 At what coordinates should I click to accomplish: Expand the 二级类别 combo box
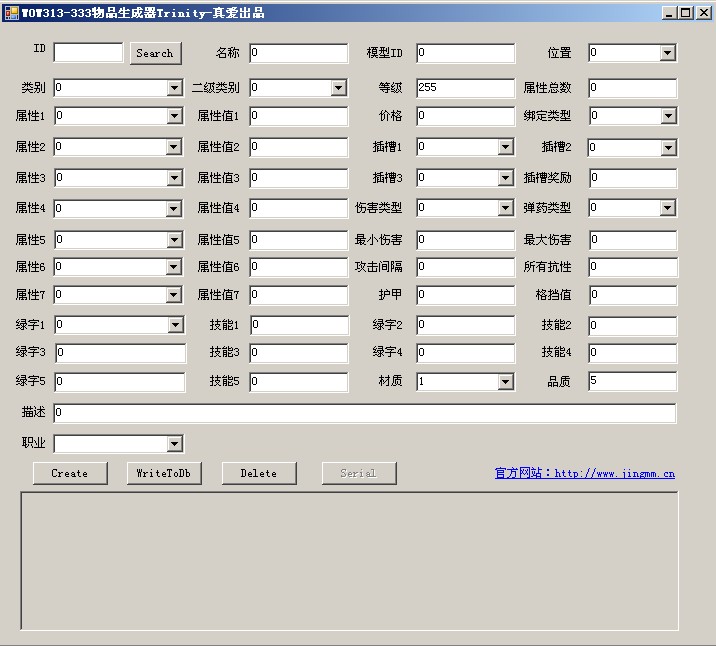click(x=338, y=88)
